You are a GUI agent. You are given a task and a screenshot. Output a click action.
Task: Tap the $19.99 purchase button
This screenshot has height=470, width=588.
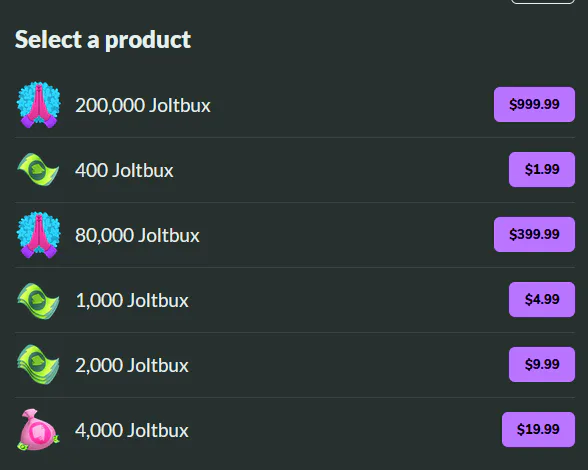point(538,429)
